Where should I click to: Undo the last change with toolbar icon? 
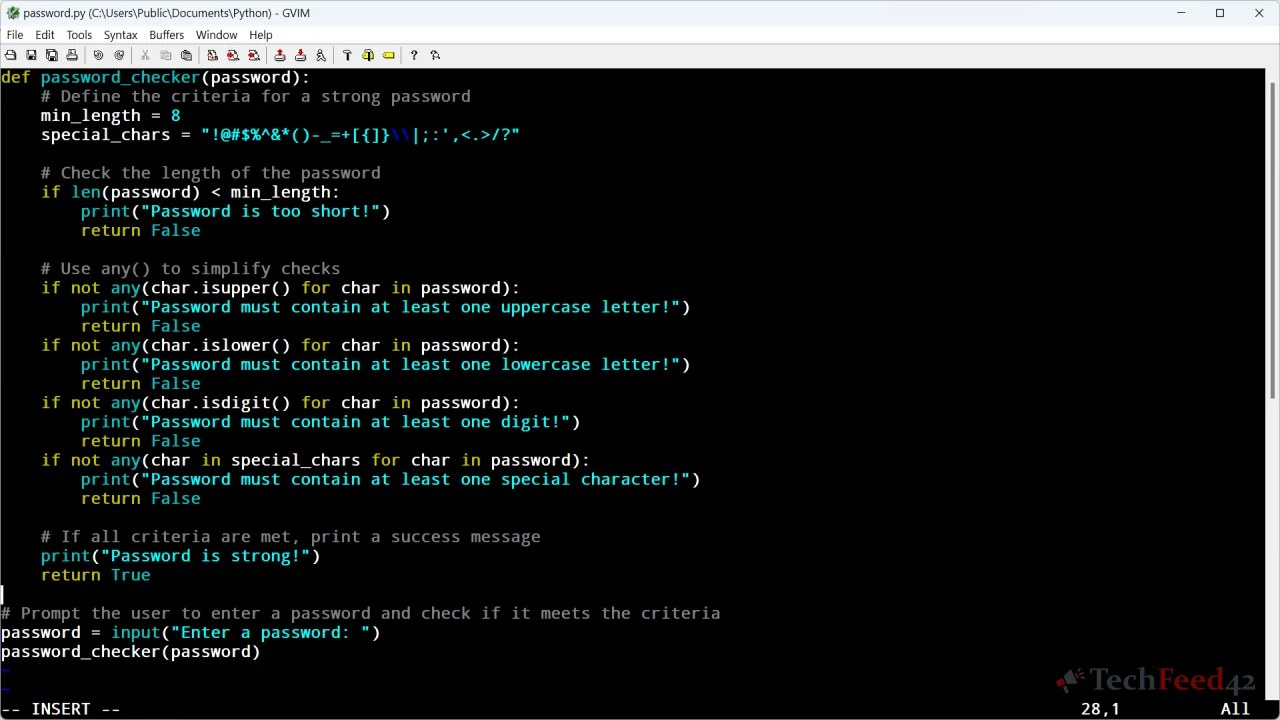(x=98, y=55)
